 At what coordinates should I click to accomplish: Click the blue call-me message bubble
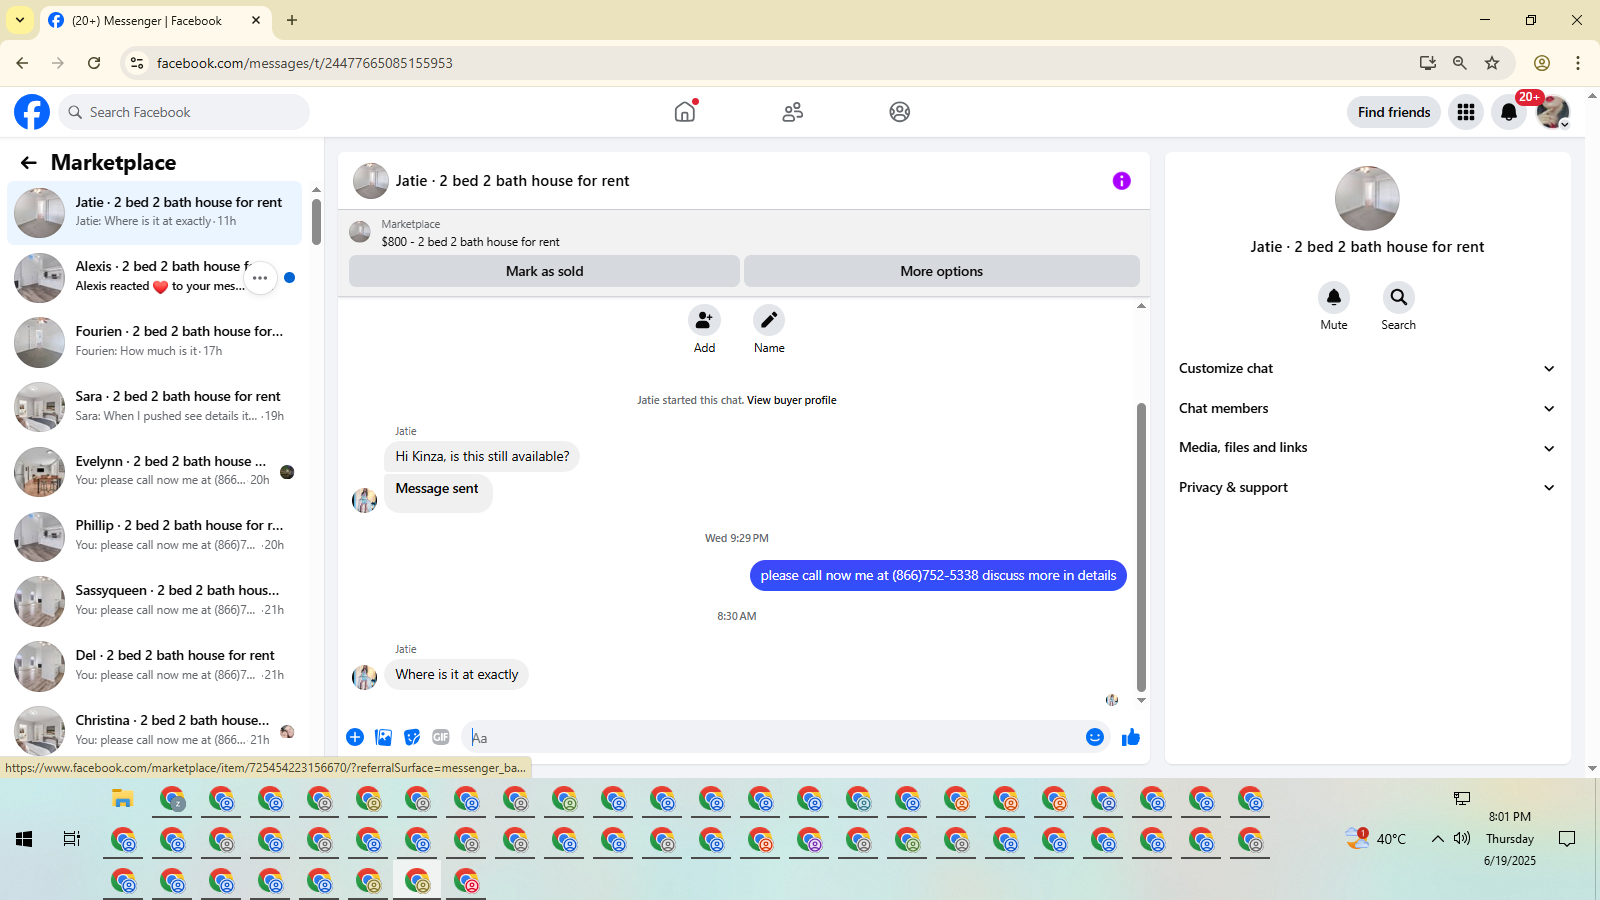tap(938, 575)
